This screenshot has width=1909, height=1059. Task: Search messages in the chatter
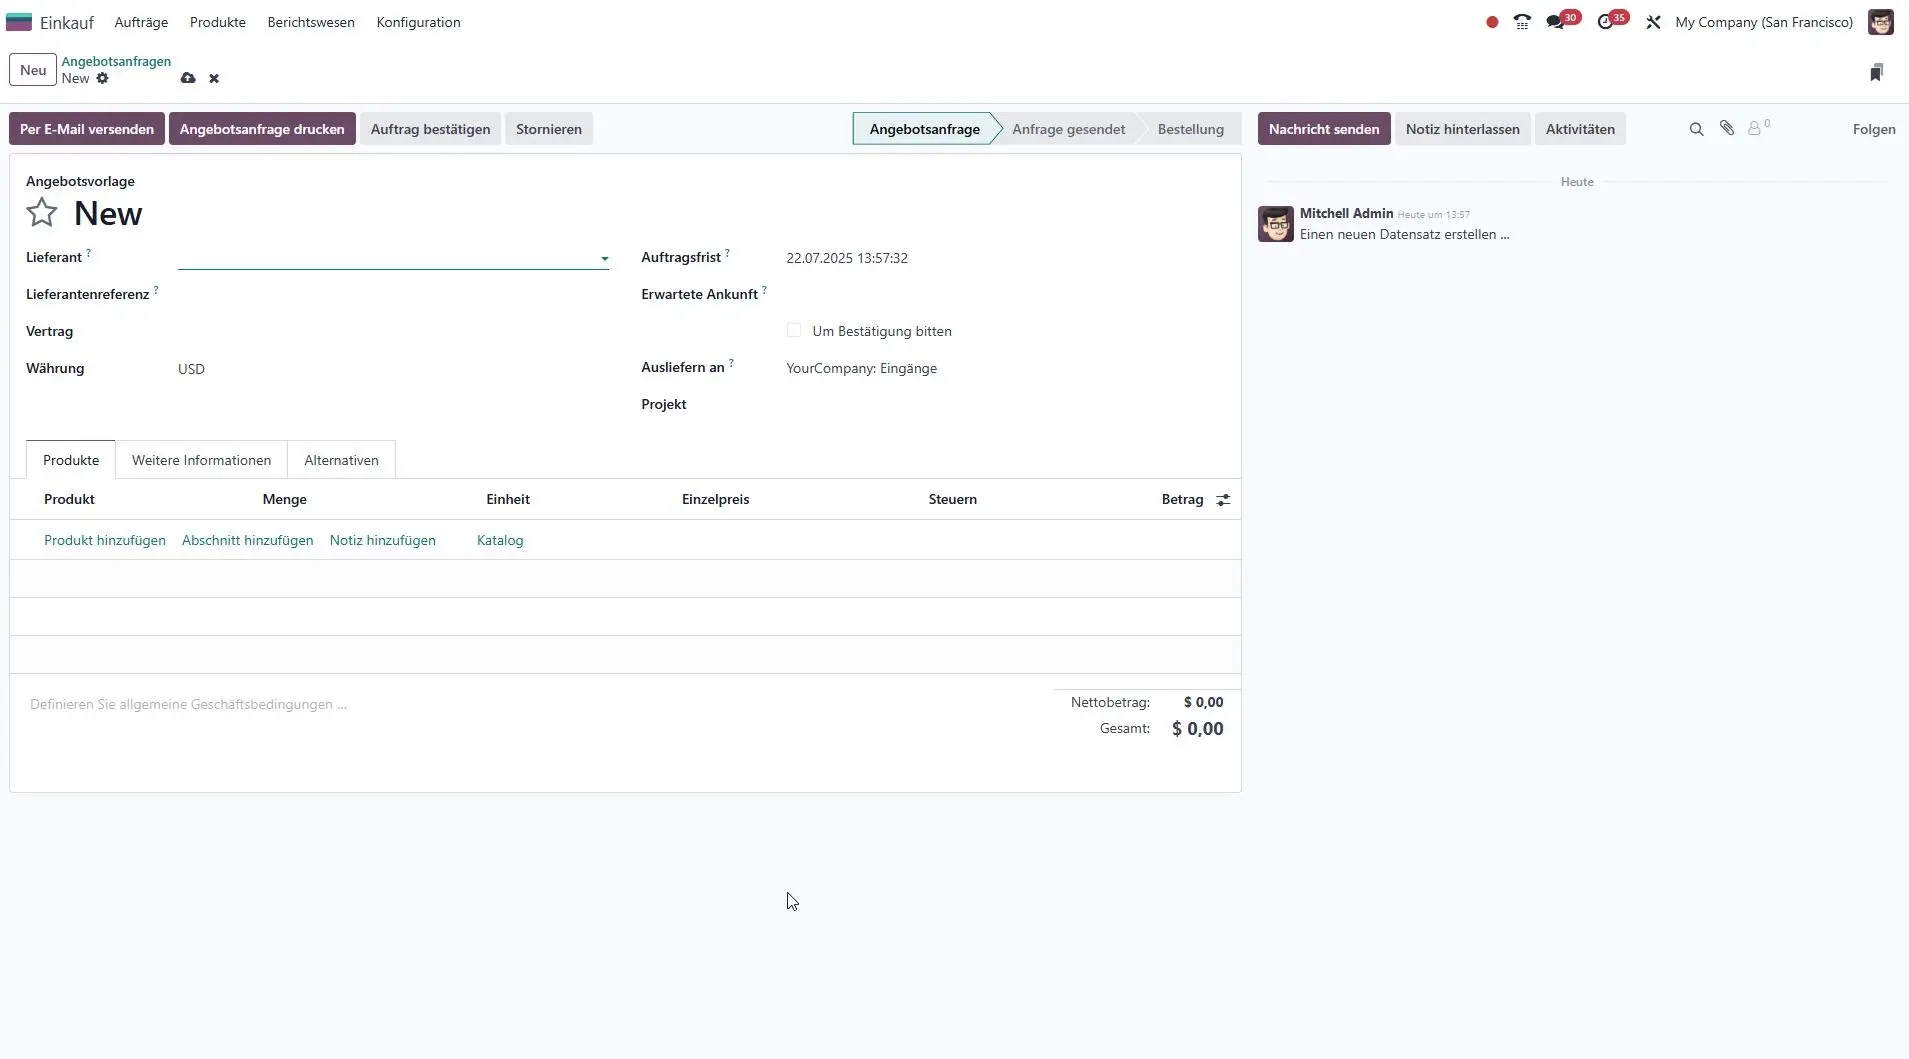click(1696, 129)
